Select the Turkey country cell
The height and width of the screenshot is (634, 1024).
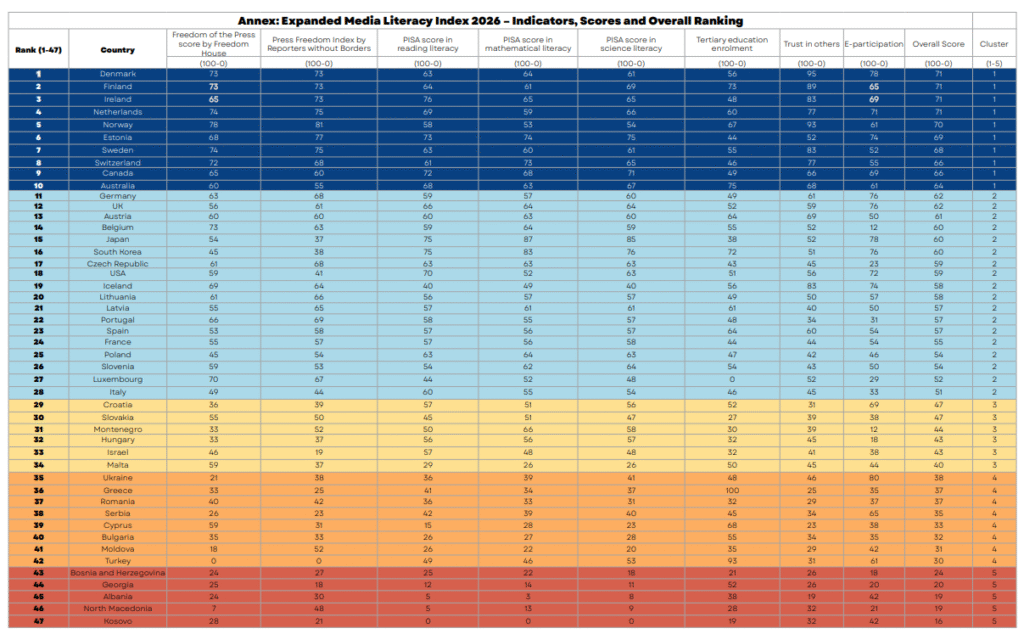click(118, 561)
